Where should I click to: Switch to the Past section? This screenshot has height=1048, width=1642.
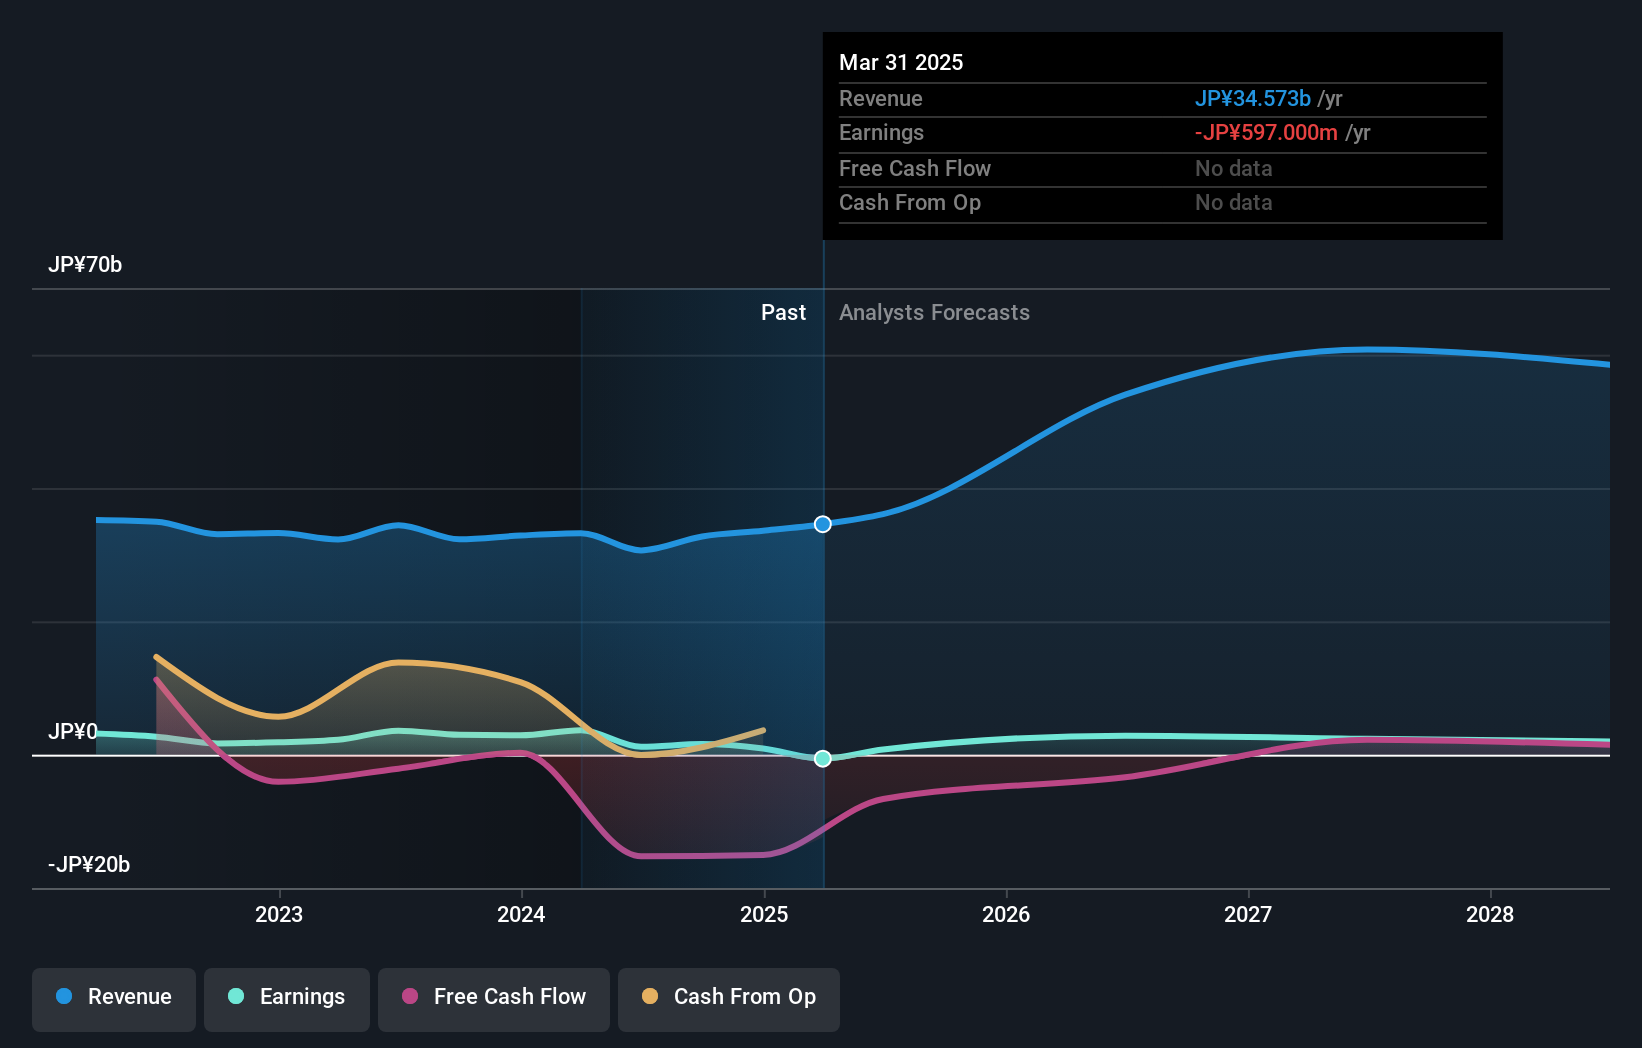pyautogui.click(x=783, y=312)
